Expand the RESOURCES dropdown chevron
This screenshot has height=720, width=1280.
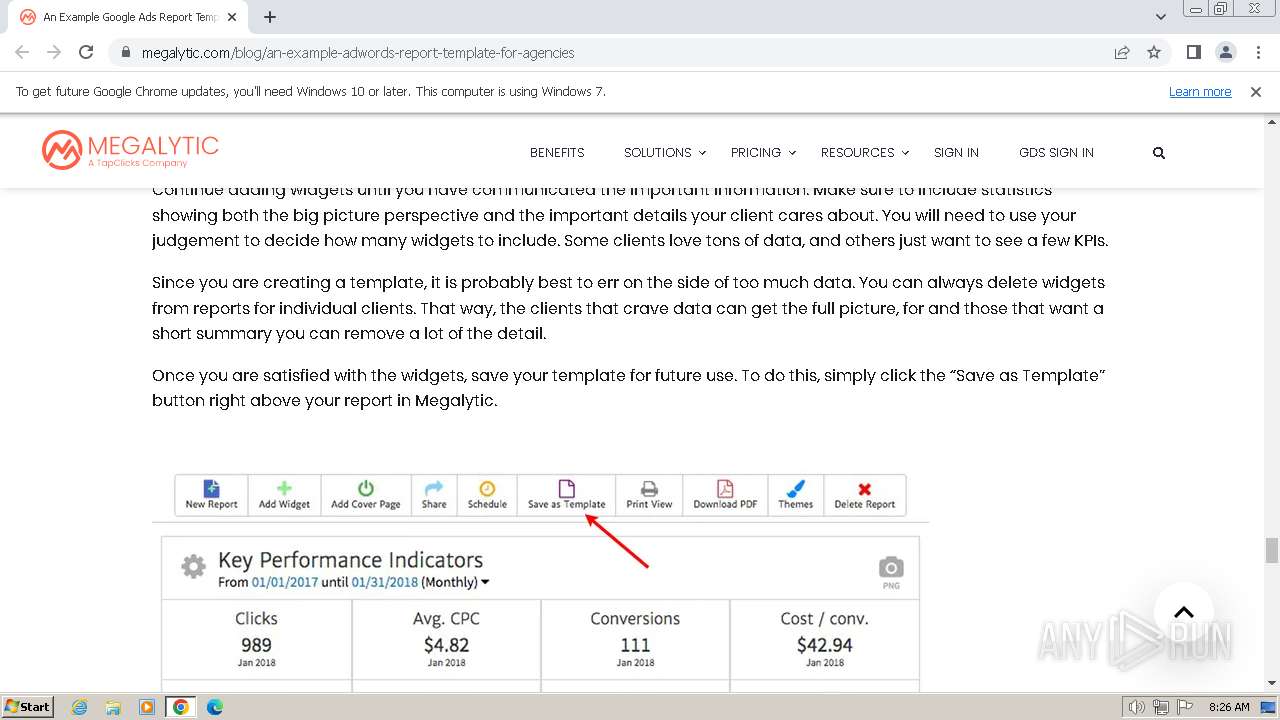pyautogui.click(x=905, y=153)
